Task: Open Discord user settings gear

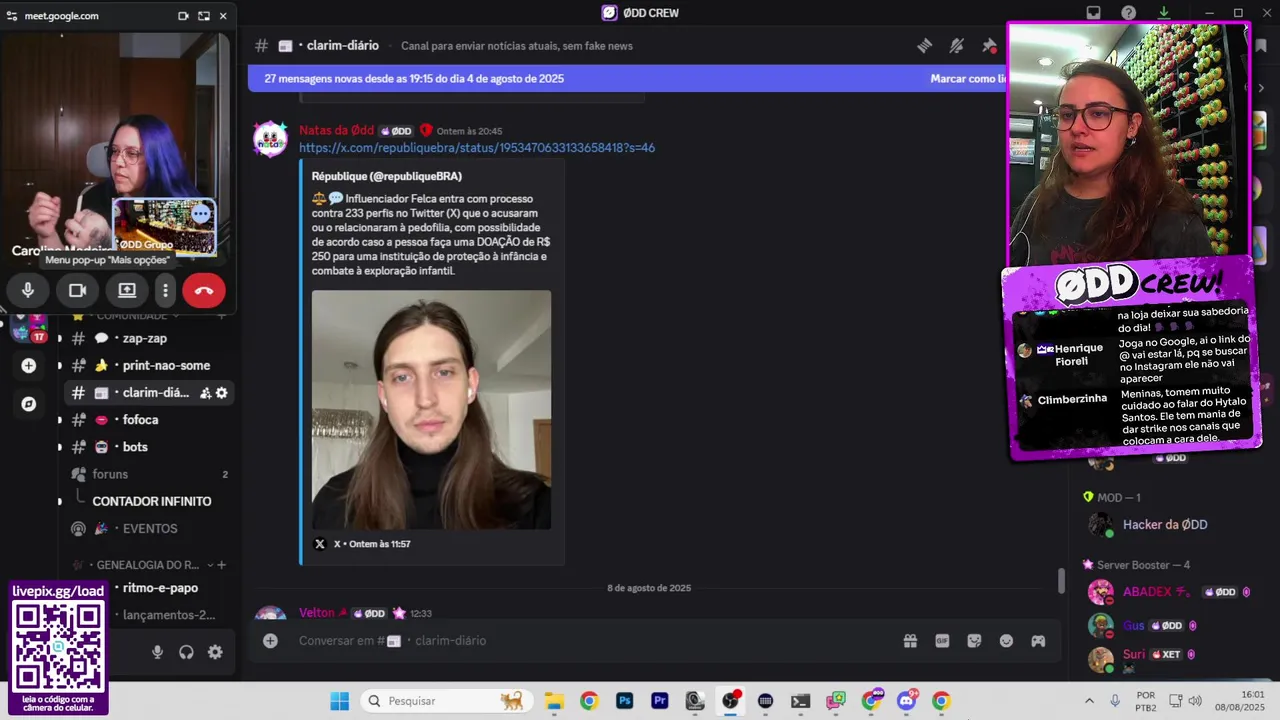Action: 215,652
